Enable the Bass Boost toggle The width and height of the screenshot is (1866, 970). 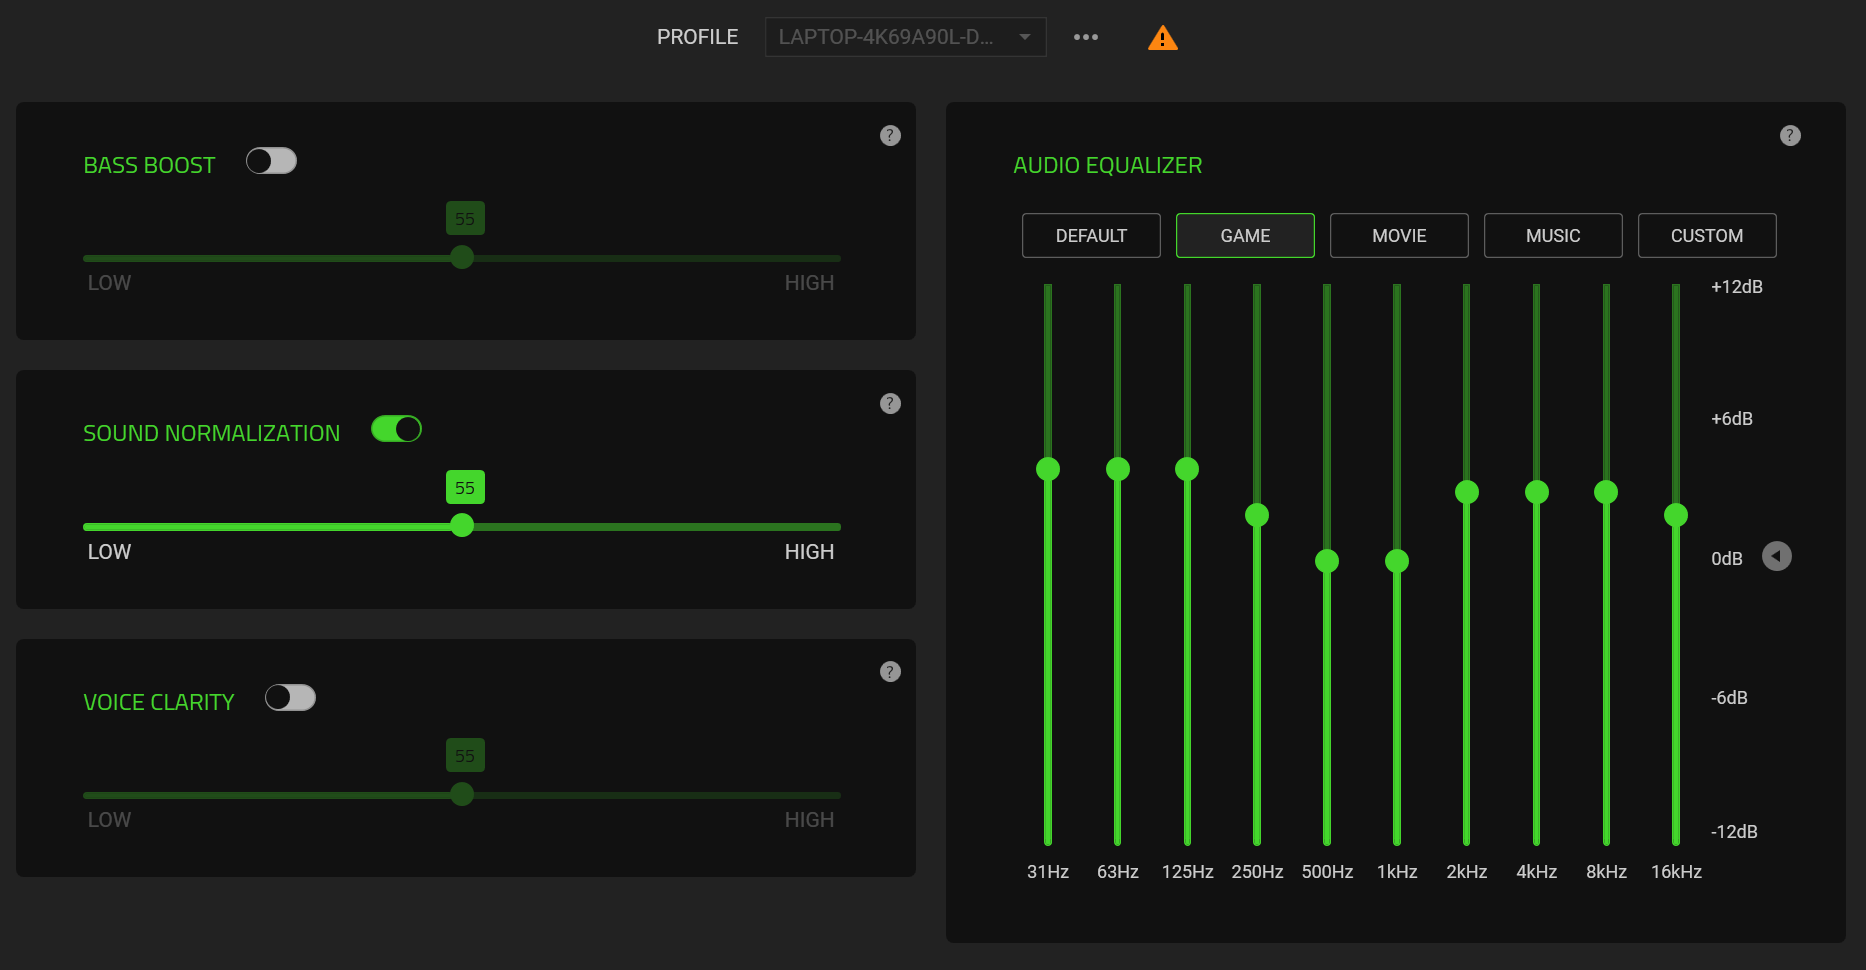click(x=271, y=161)
